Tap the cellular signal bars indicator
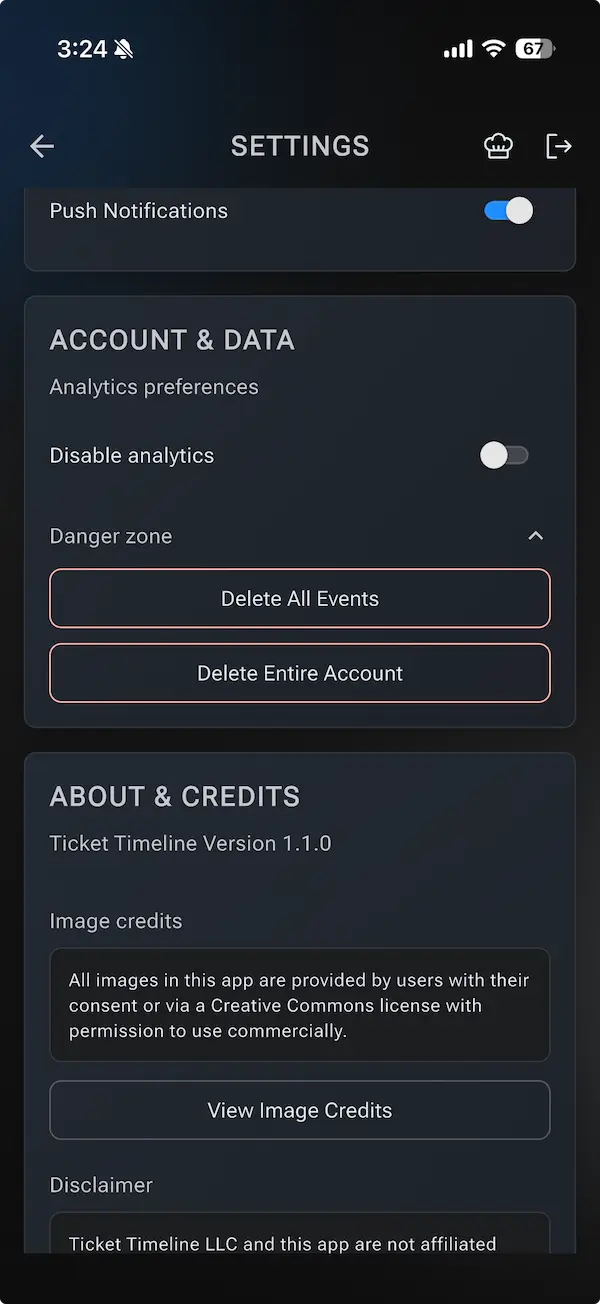Image resolution: width=600 pixels, height=1304 pixels. 456,47
